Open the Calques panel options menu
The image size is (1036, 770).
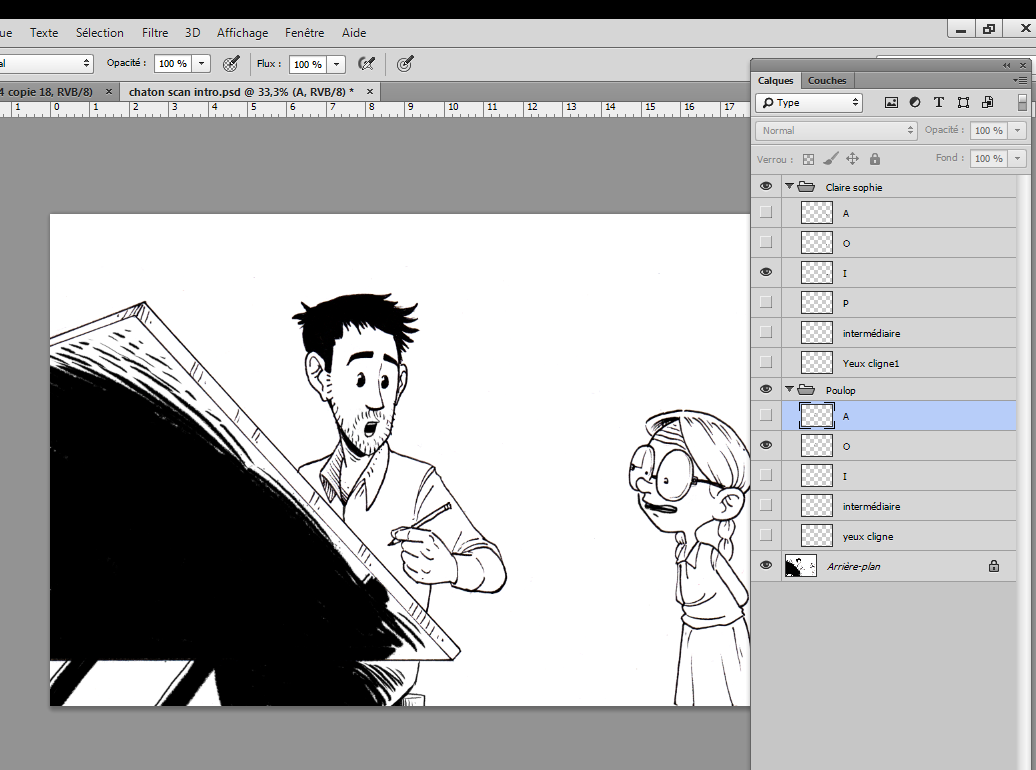(x=1020, y=80)
